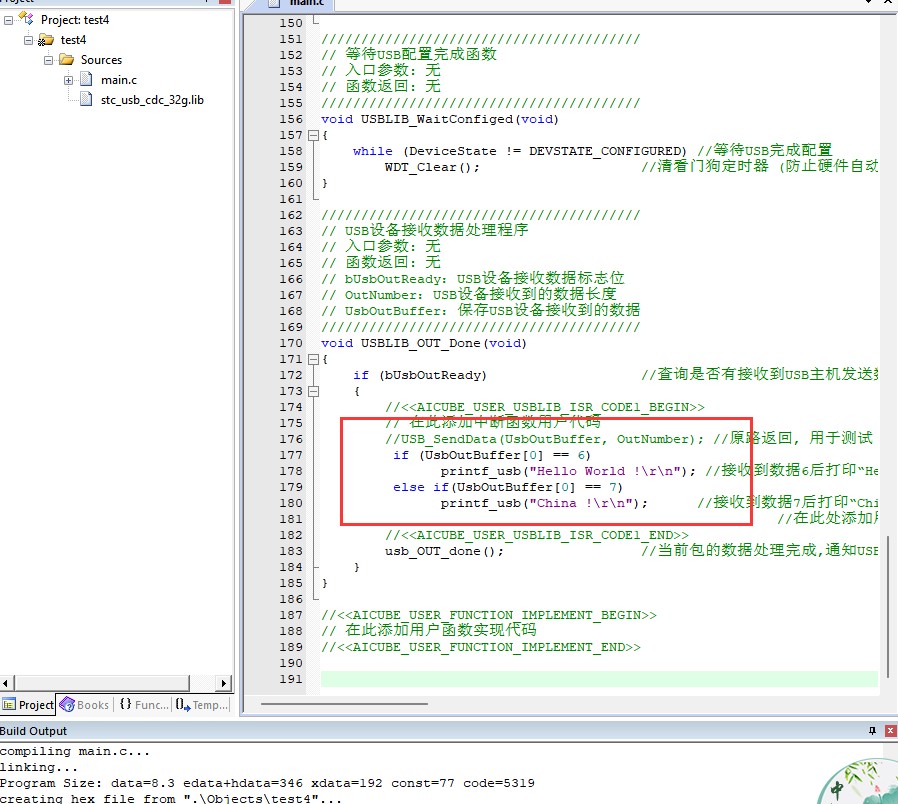Switch to the Books tab
The image size is (898, 804).
click(84, 704)
